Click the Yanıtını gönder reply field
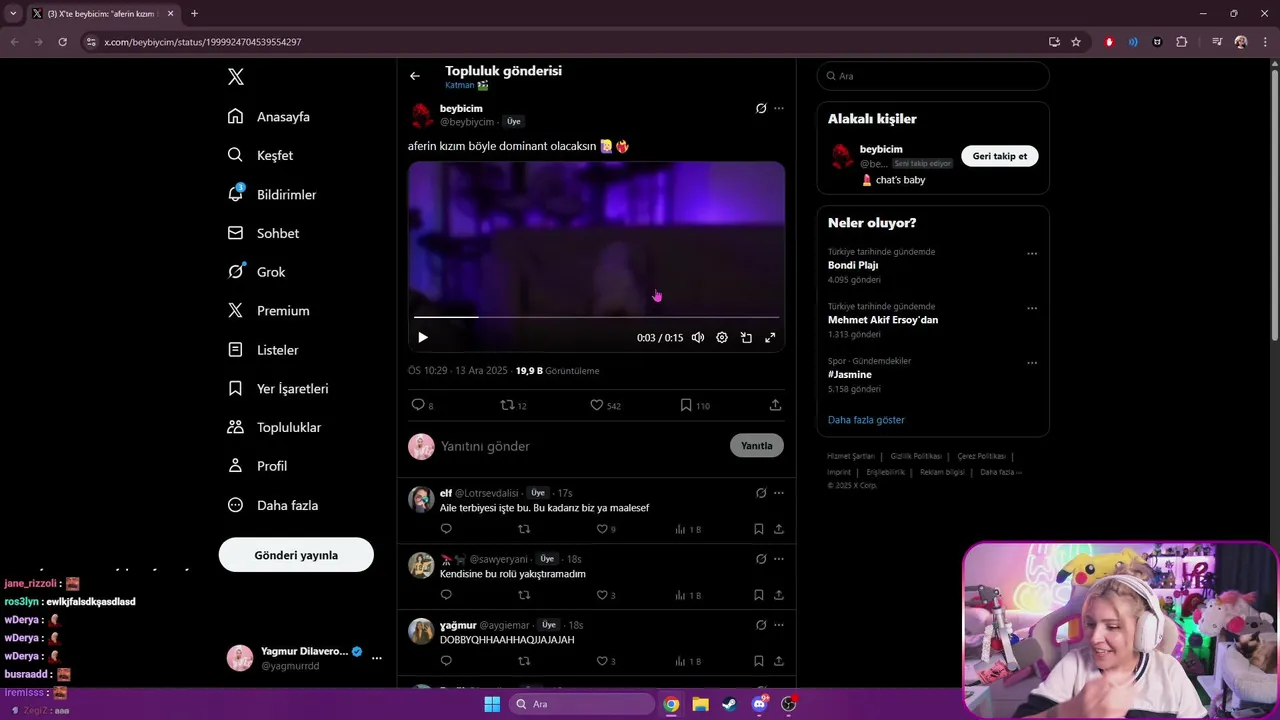The width and height of the screenshot is (1280, 720). 580,446
